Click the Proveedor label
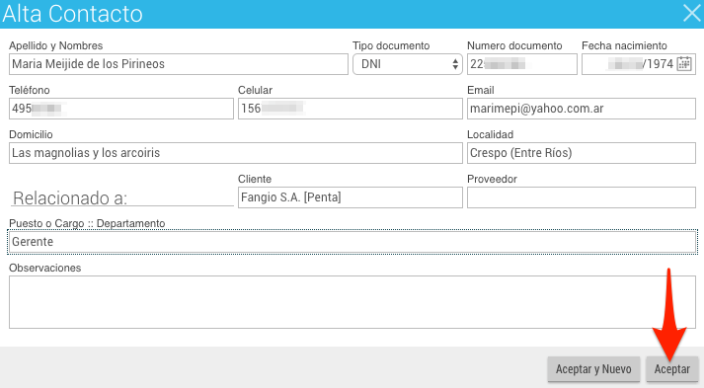 point(492,179)
